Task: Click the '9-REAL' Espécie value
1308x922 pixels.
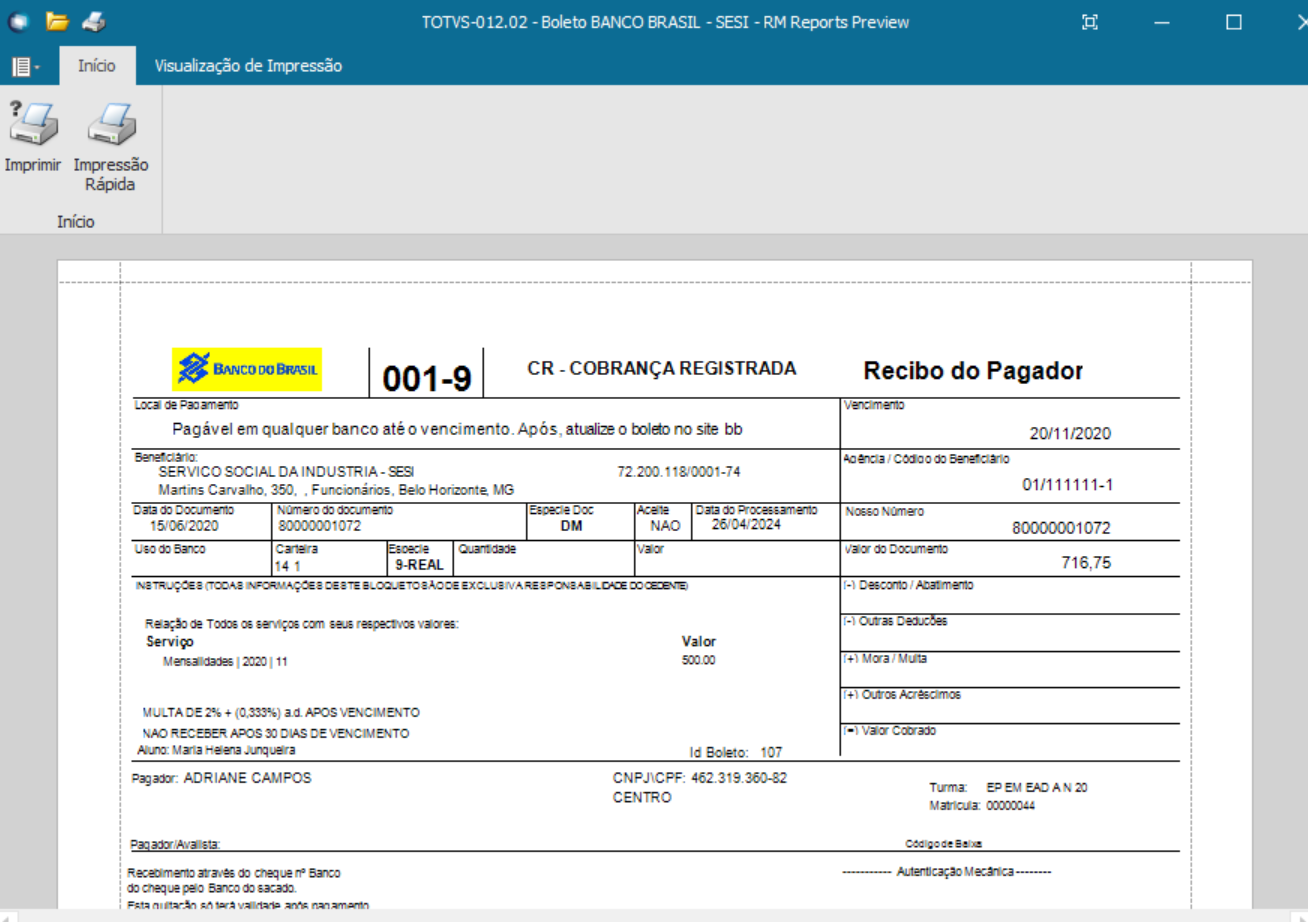Action: click(419, 565)
